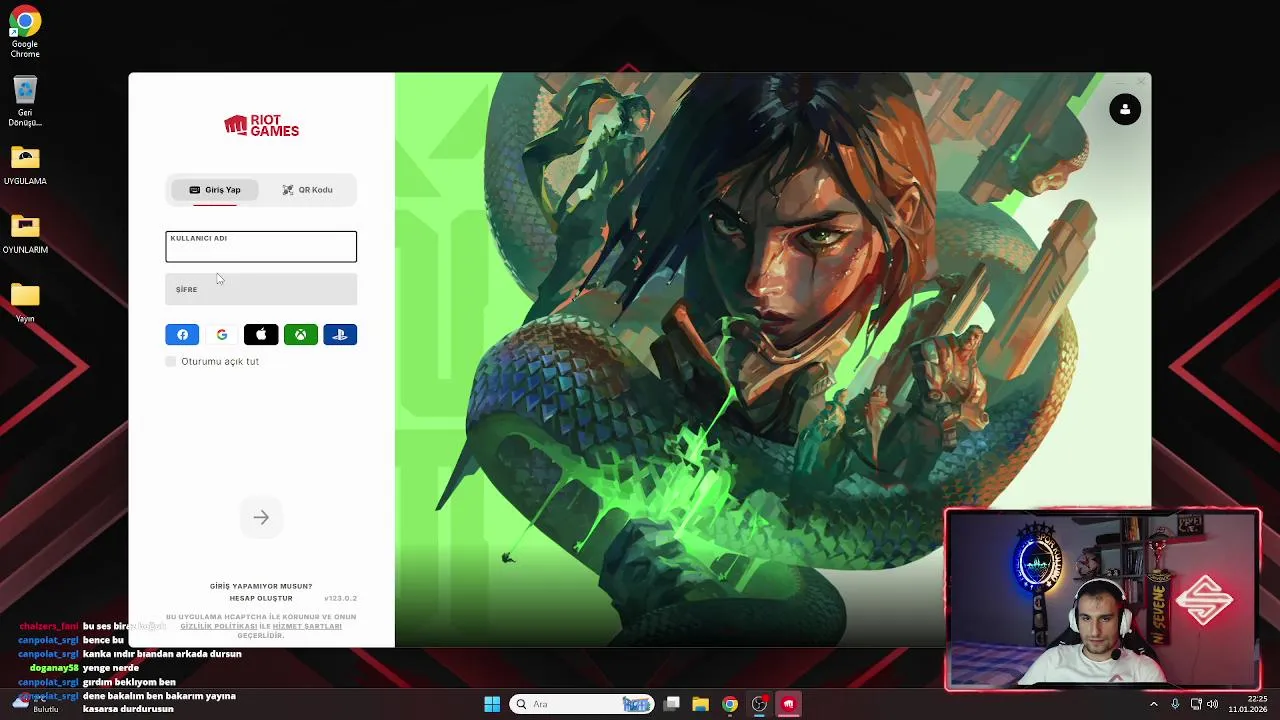Open the Gizlilik Politikası link

pos(219,626)
